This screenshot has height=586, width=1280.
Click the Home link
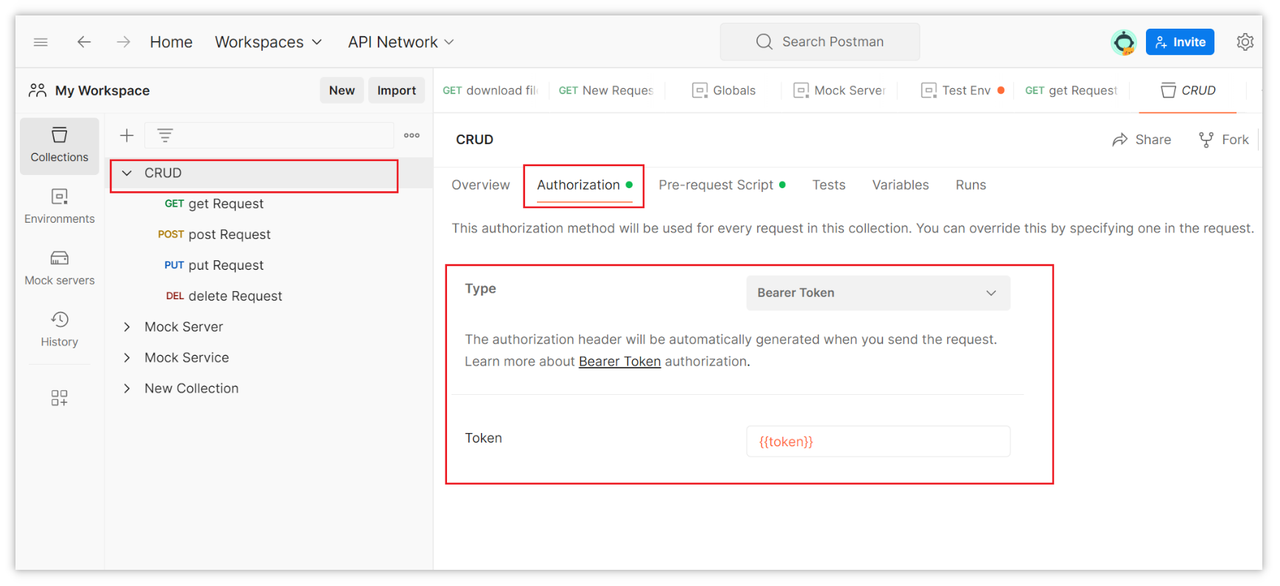click(171, 42)
